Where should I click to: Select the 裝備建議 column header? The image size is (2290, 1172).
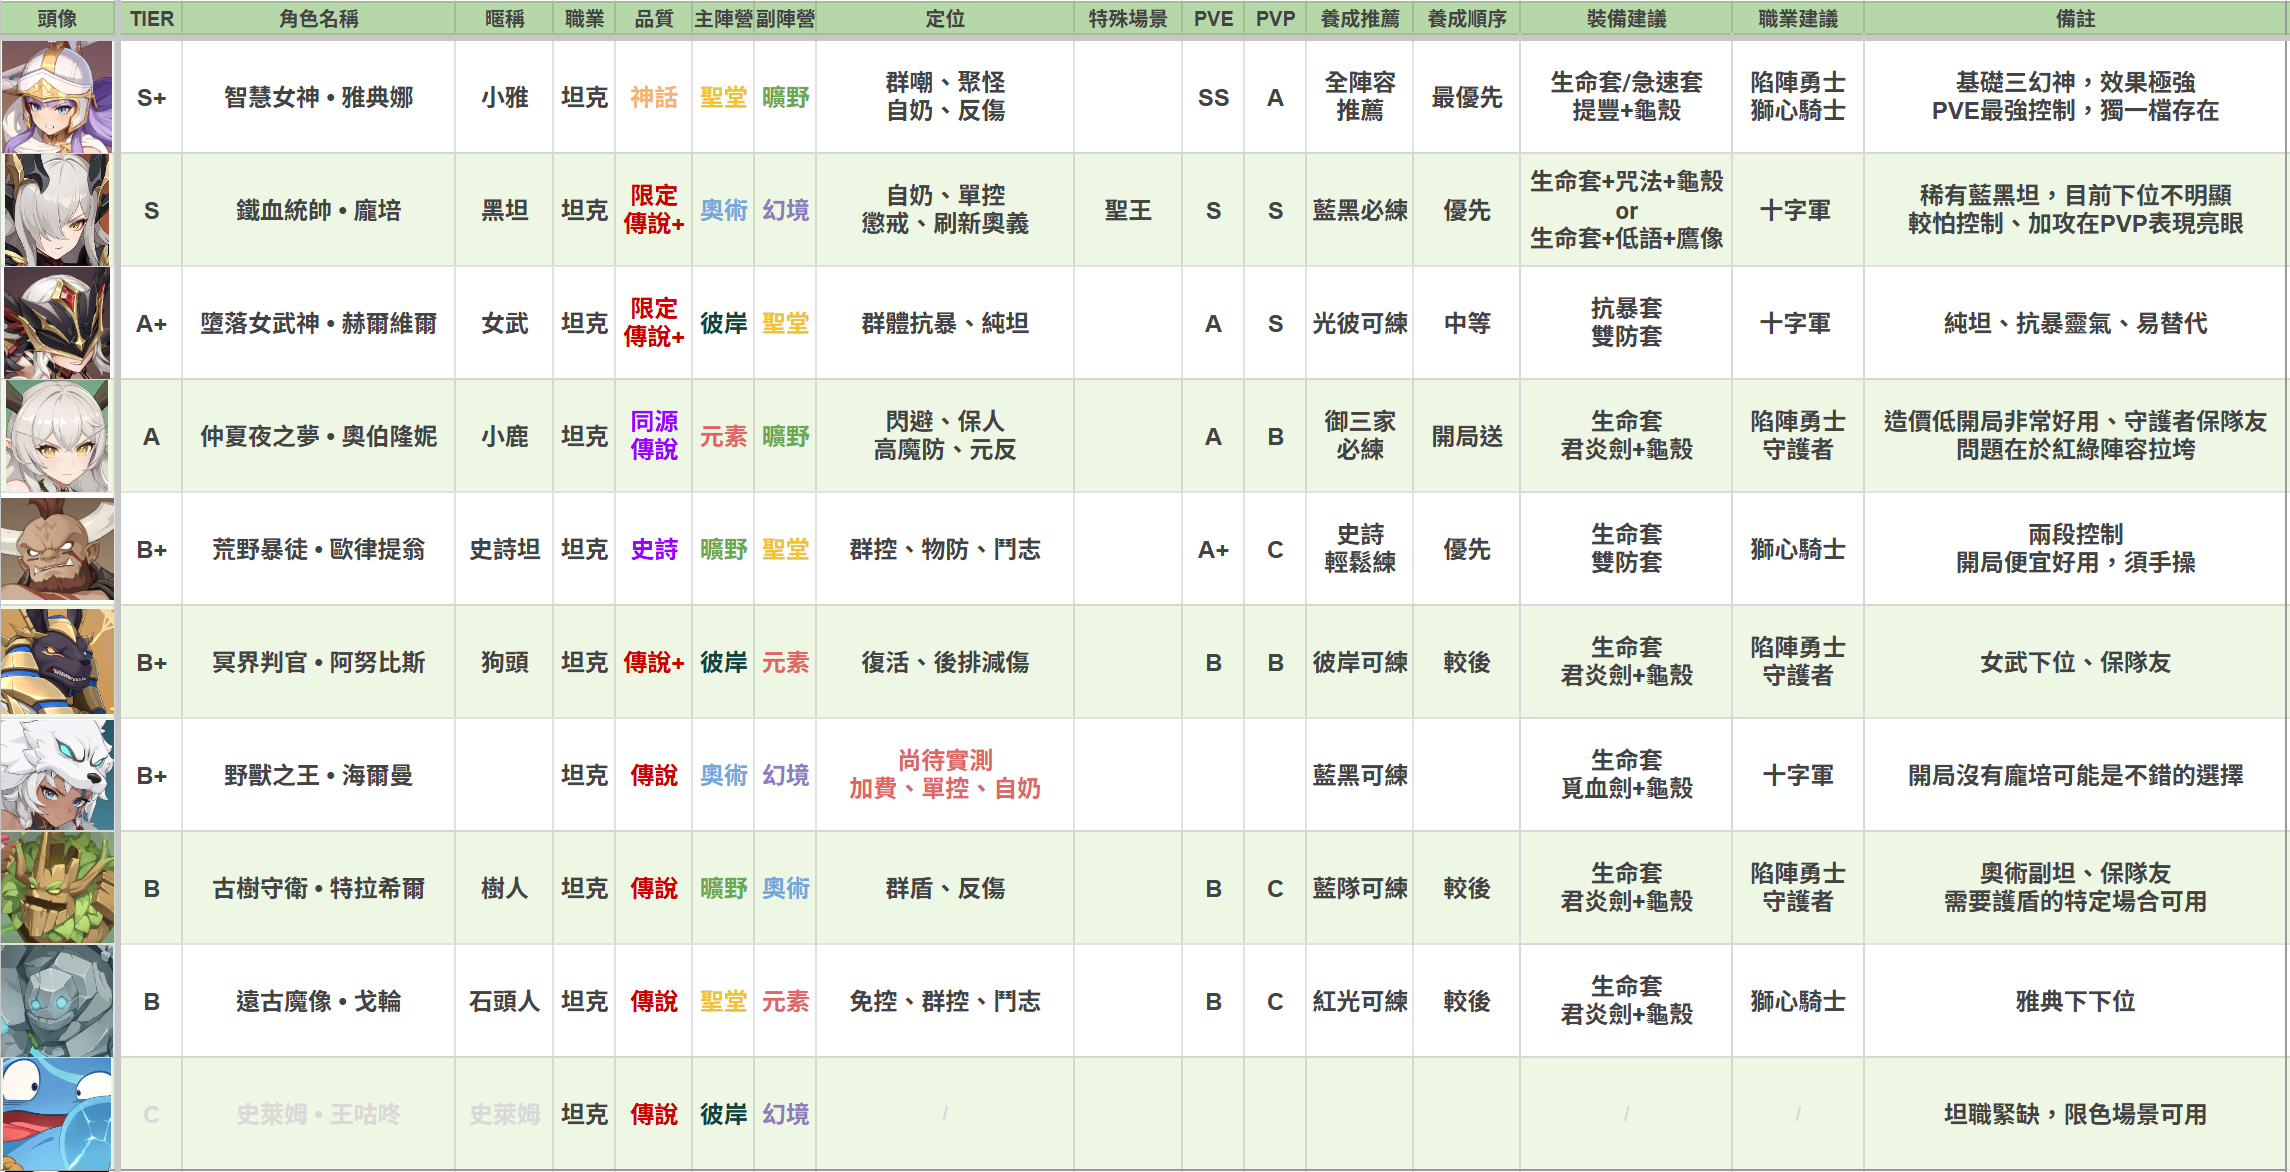click(x=1626, y=19)
